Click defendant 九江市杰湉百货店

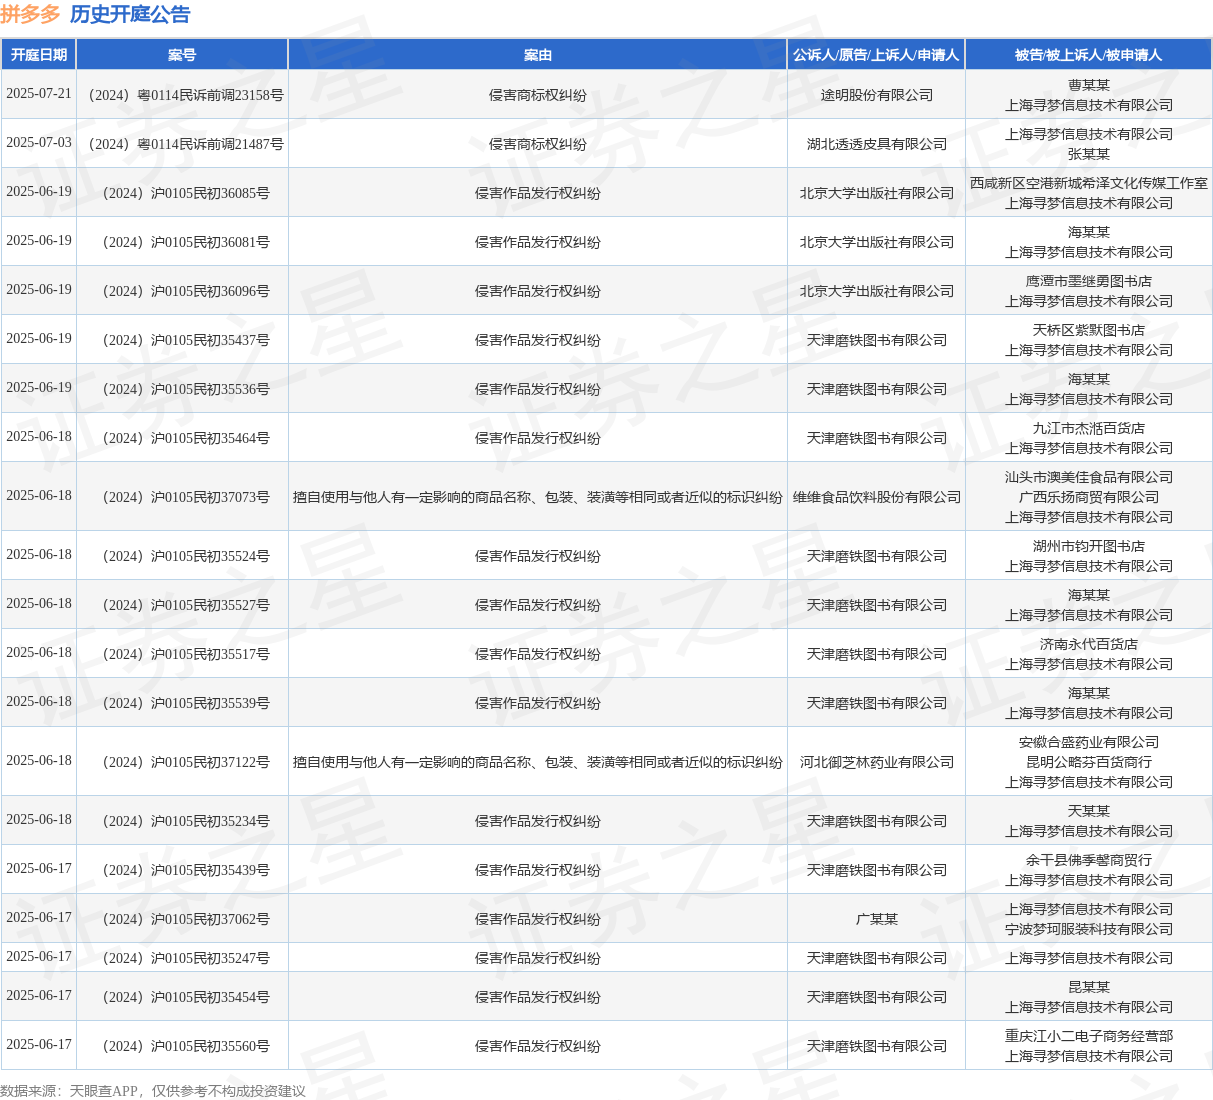[x=1089, y=428]
